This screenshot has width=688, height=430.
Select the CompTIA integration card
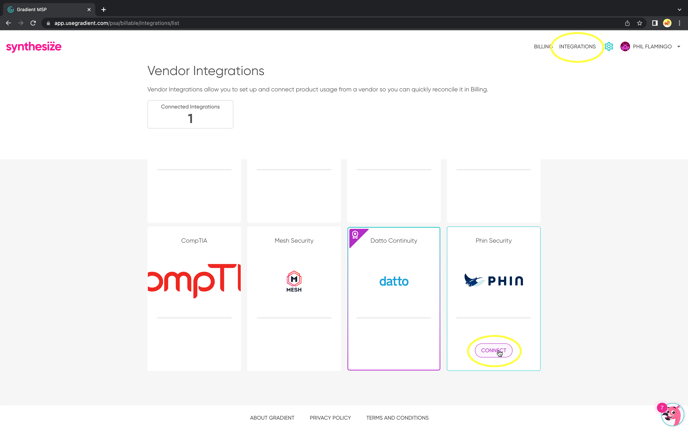[194, 298]
